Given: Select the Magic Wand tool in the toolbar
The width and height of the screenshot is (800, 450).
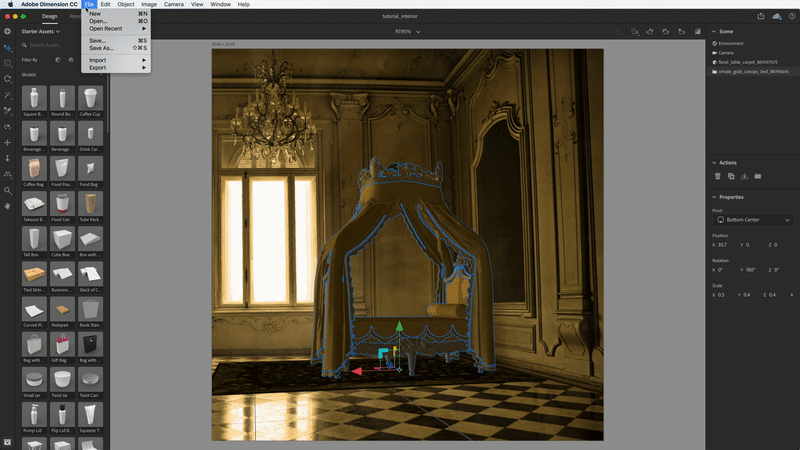Looking at the screenshot, I should (x=8, y=94).
